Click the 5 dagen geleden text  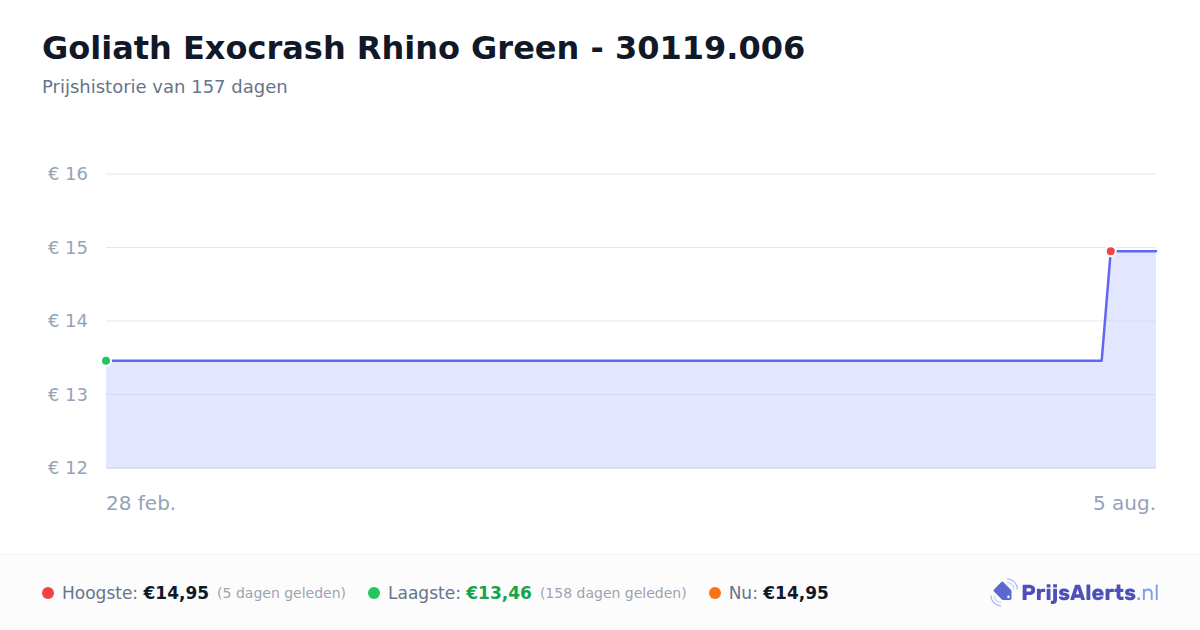(281, 593)
